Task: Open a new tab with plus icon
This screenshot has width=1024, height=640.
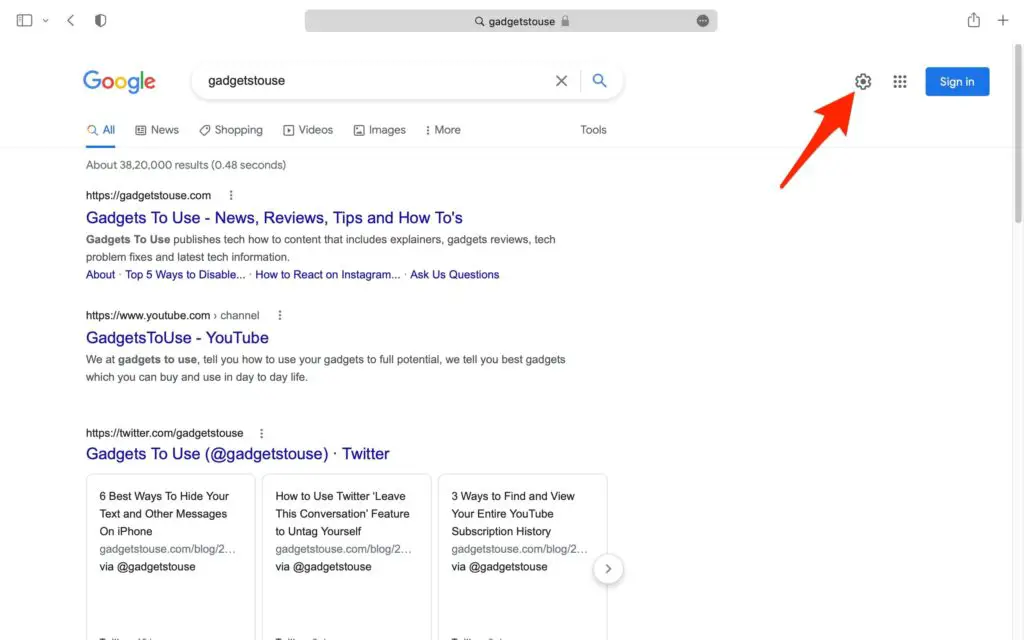Action: [x=1003, y=20]
